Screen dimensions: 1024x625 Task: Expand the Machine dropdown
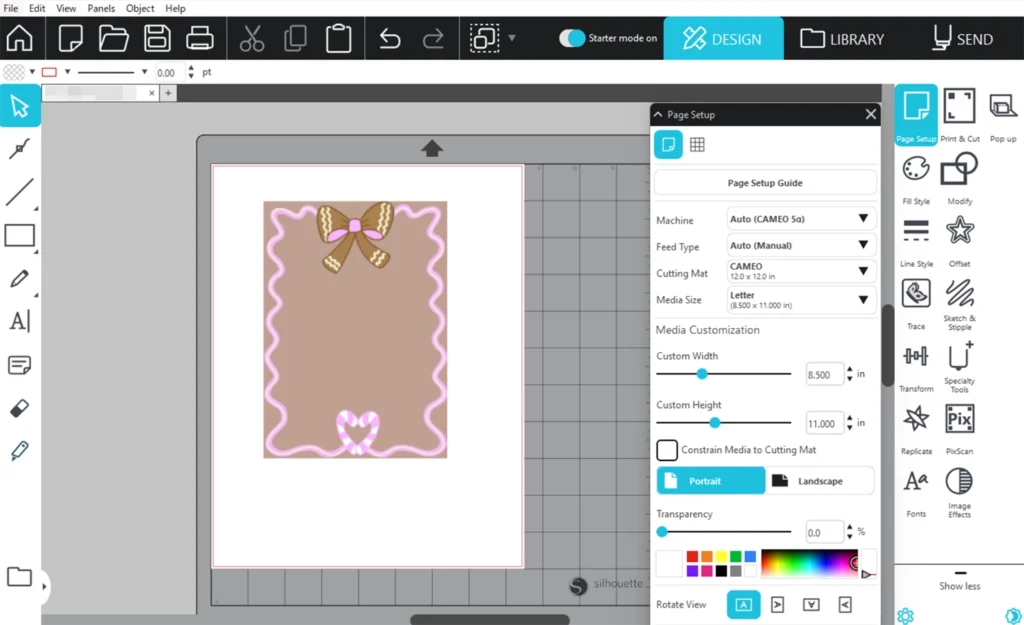tap(801, 219)
